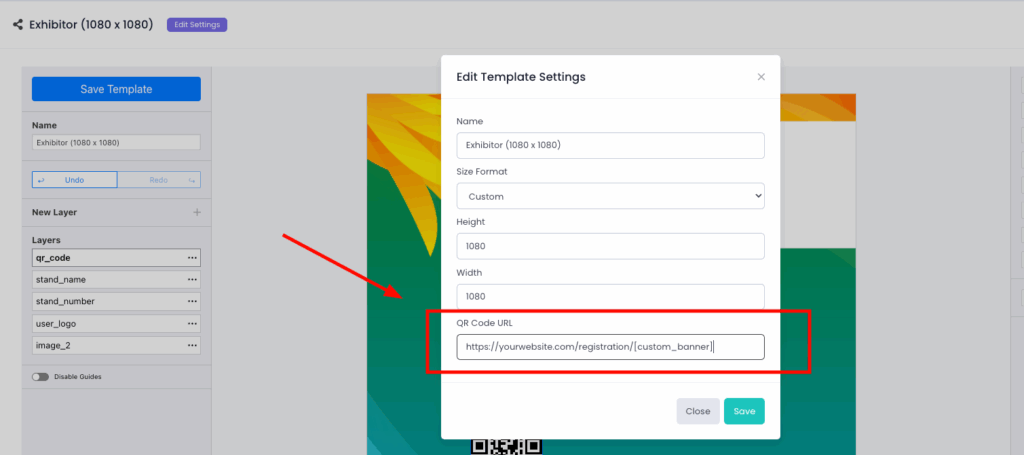Click Save in the settings dialog

click(x=744, y=411)
